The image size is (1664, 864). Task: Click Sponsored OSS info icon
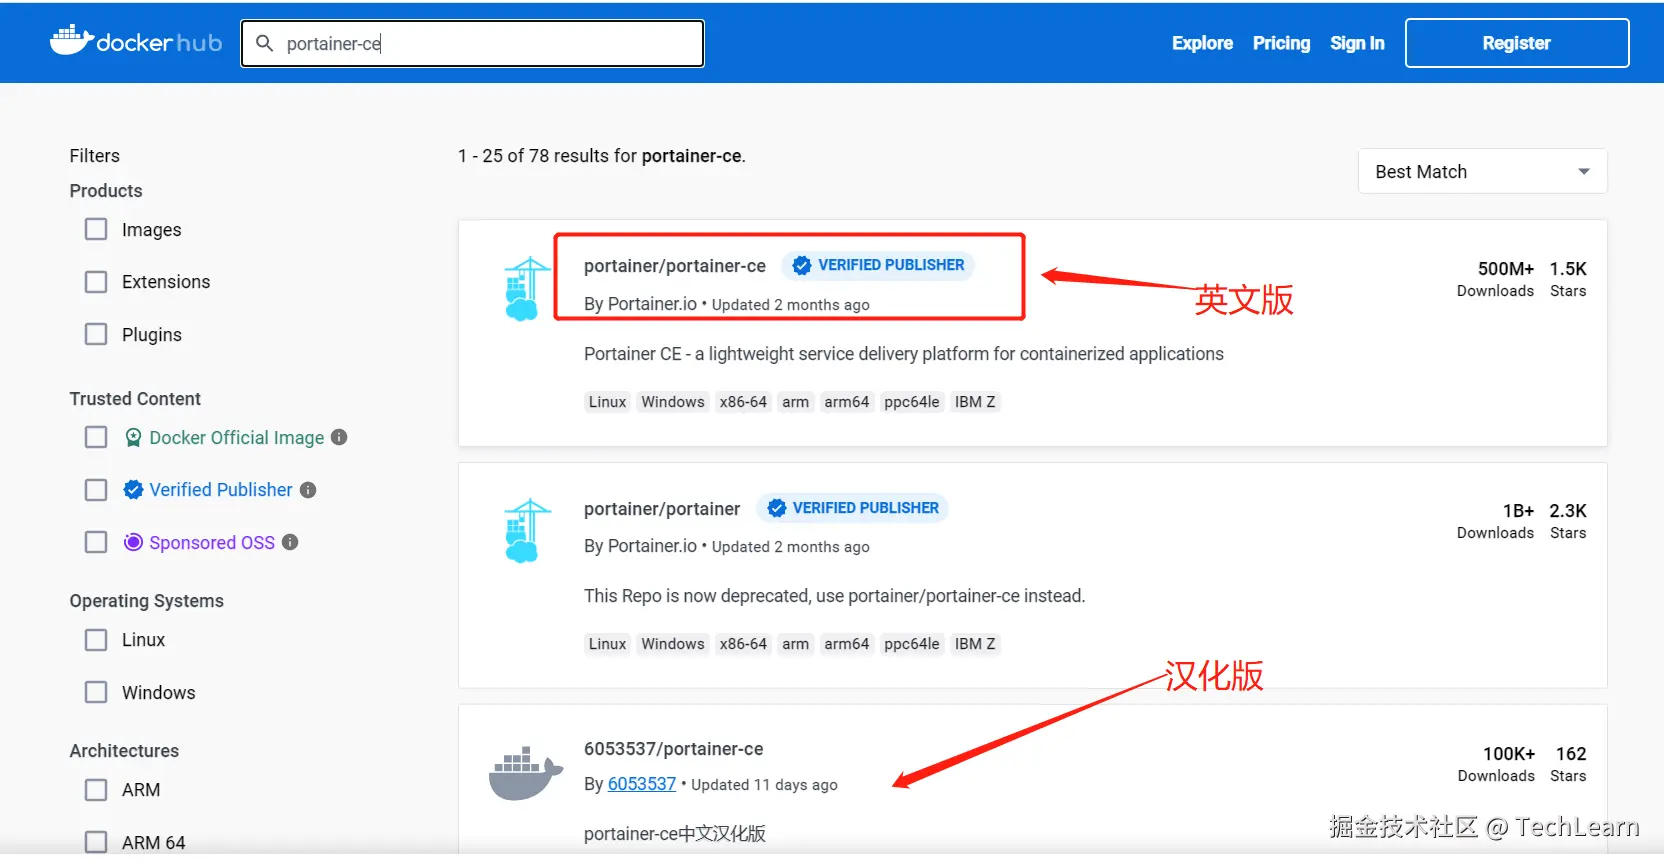[290, 542]
